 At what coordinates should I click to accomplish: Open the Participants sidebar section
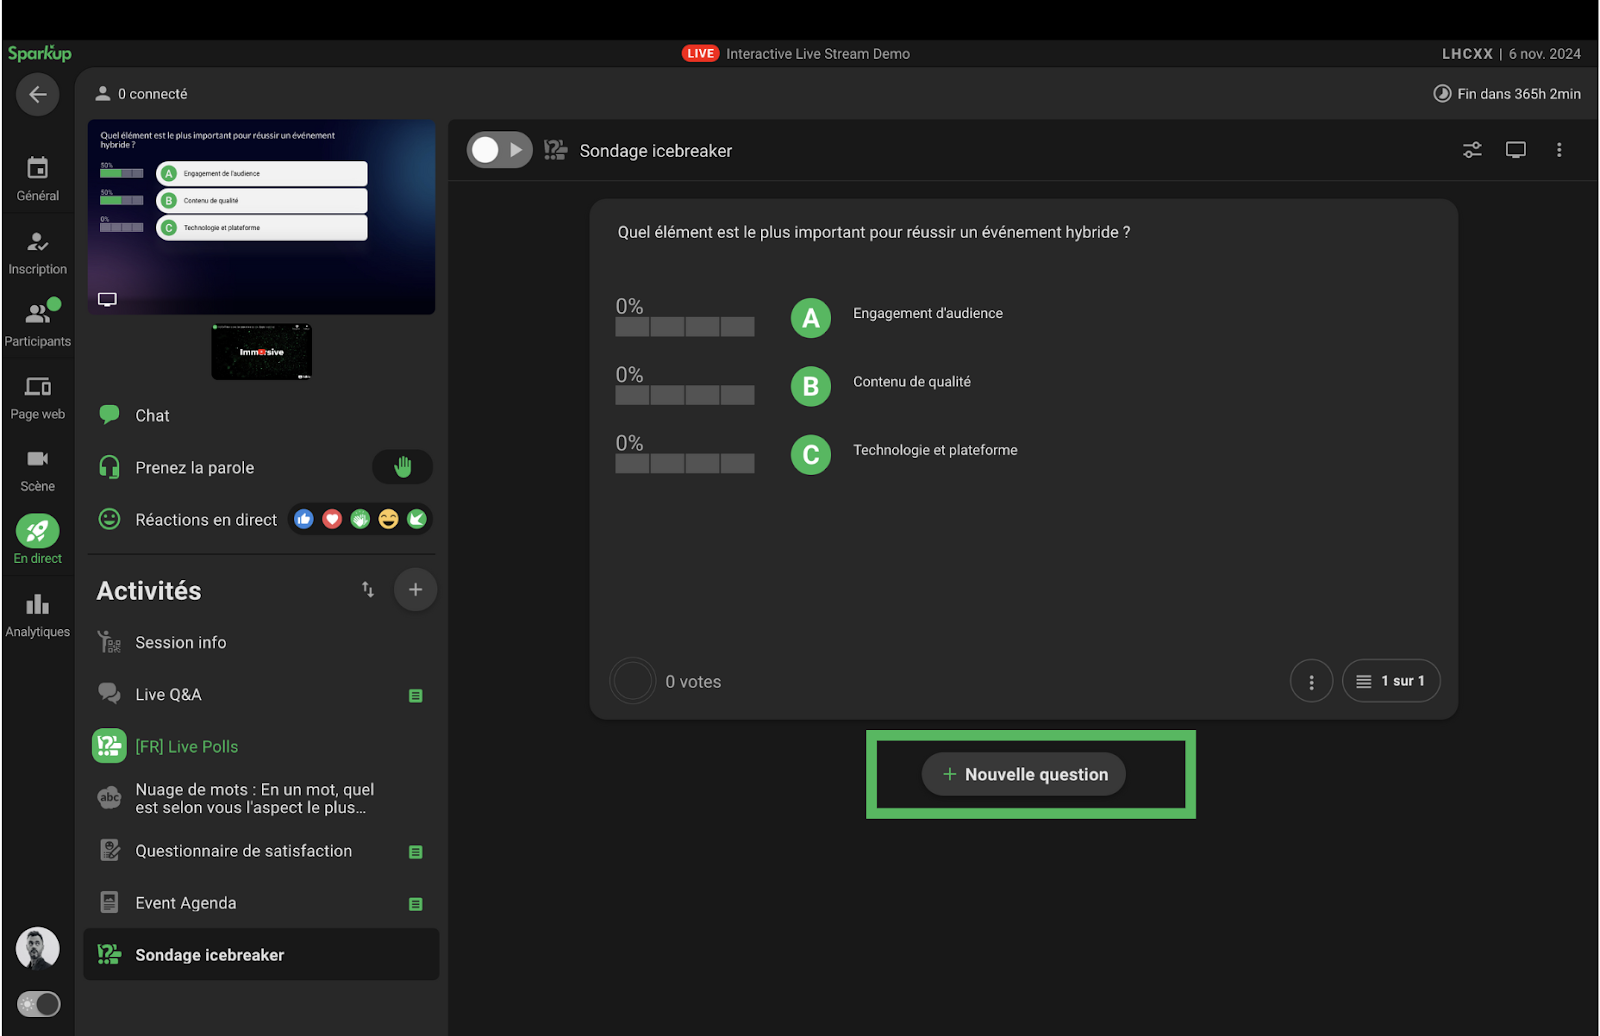click(37, 324)
